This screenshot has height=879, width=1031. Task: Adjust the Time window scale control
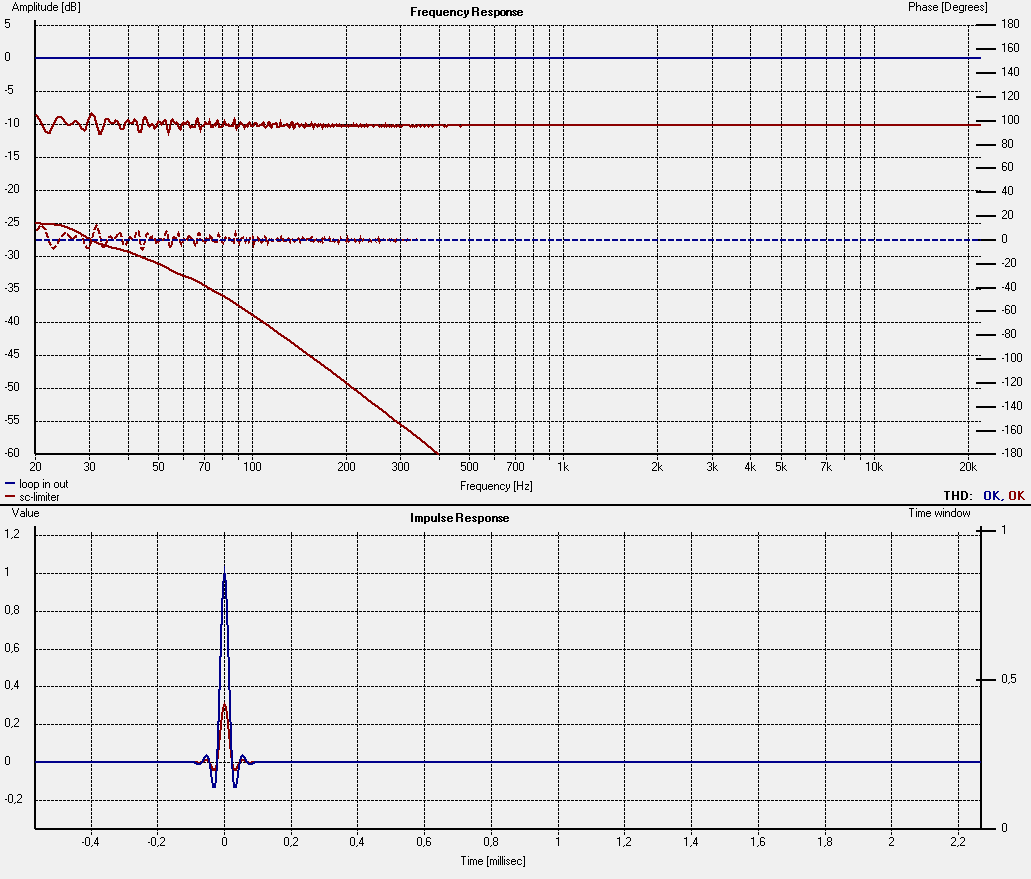click(x=939, y=511)
